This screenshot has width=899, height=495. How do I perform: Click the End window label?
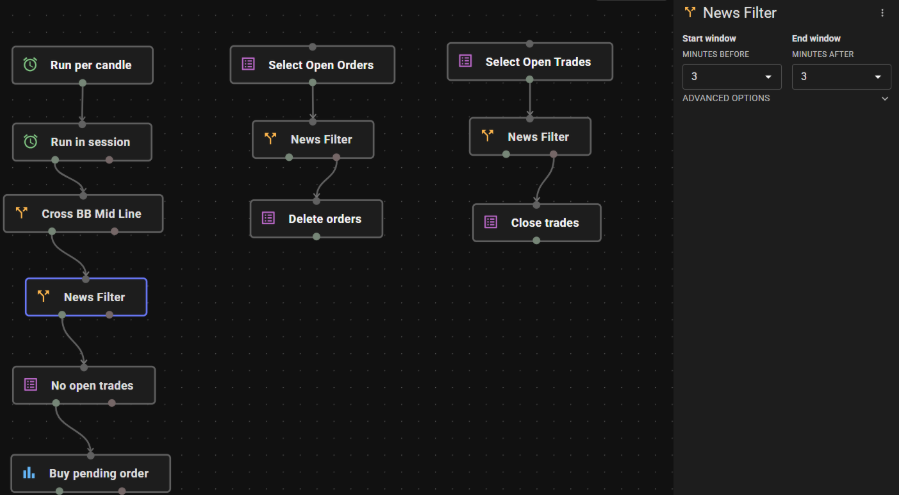(x=816, y=38)
